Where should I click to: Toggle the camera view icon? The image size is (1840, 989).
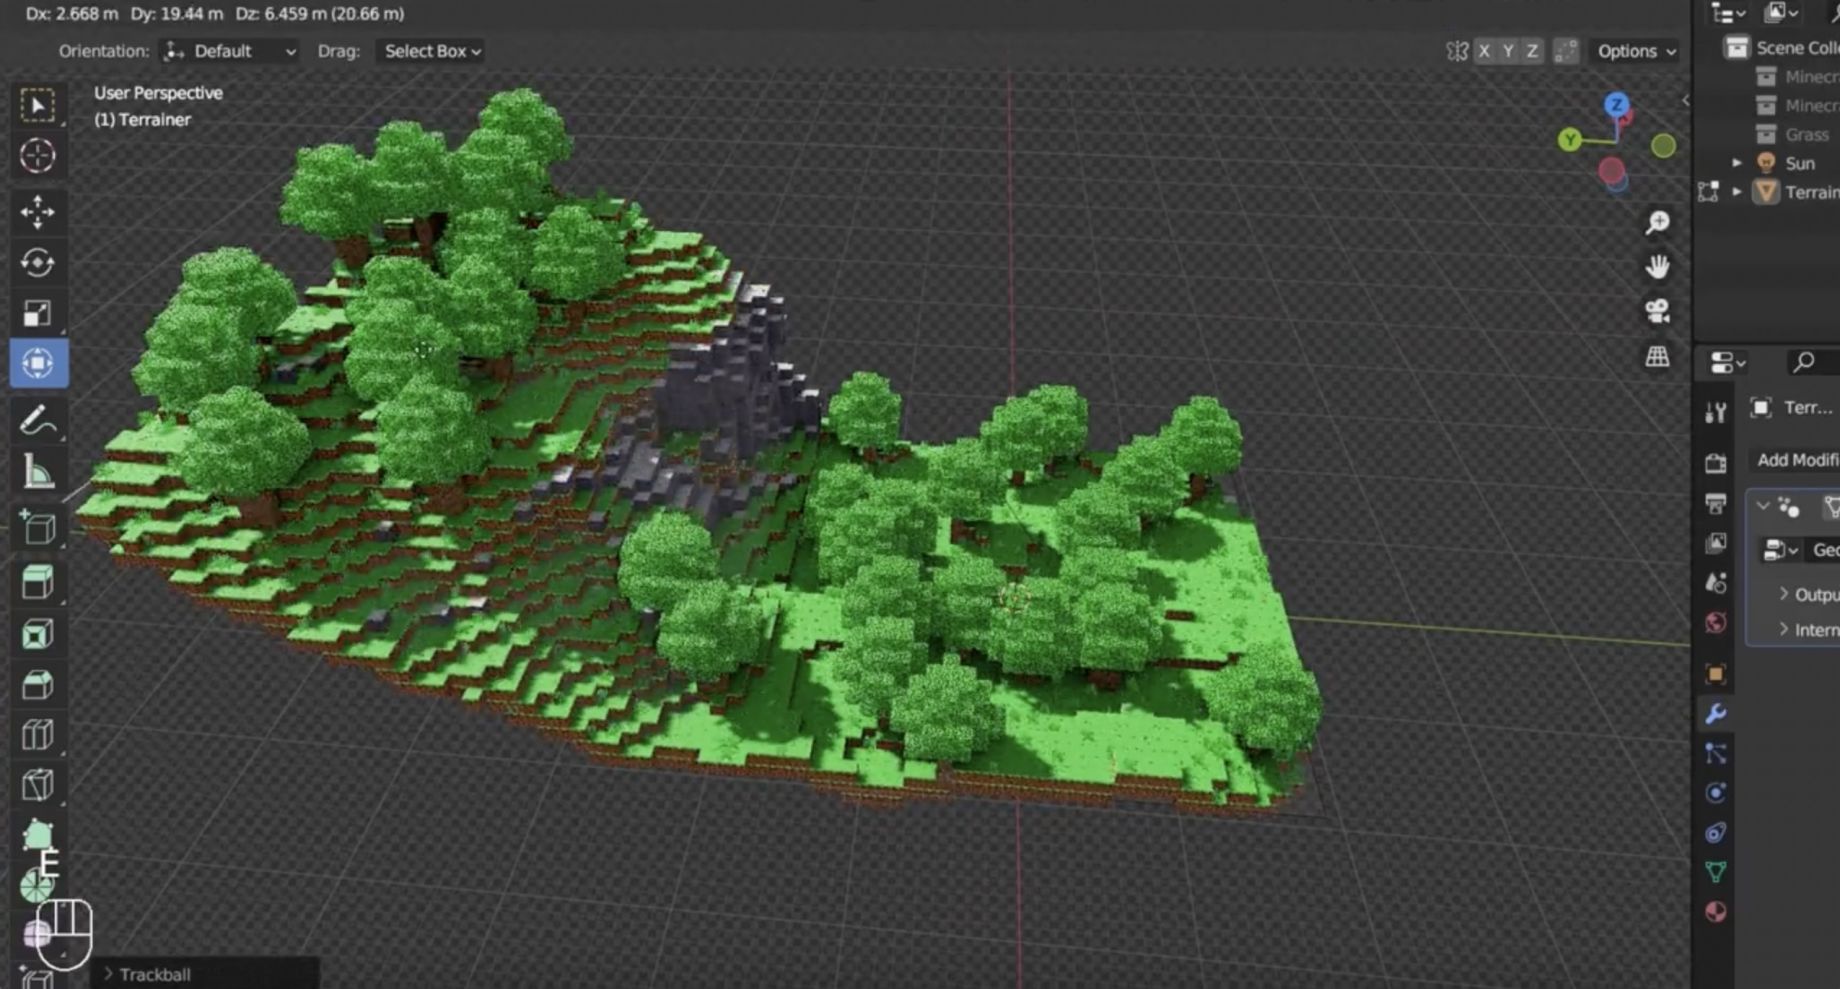[x=1657, y=311]
